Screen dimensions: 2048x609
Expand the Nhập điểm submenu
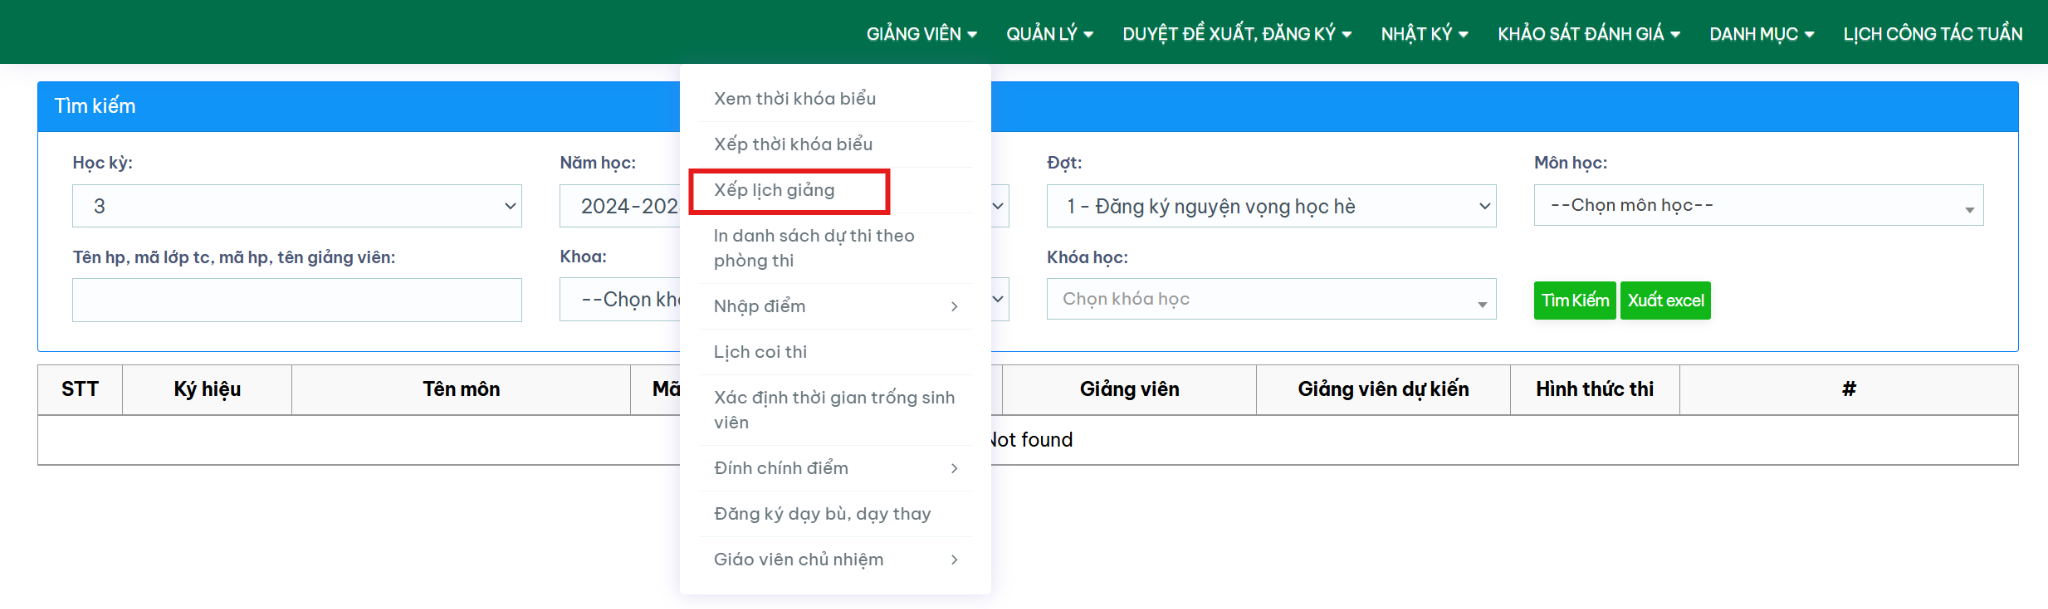click(835, 306)
